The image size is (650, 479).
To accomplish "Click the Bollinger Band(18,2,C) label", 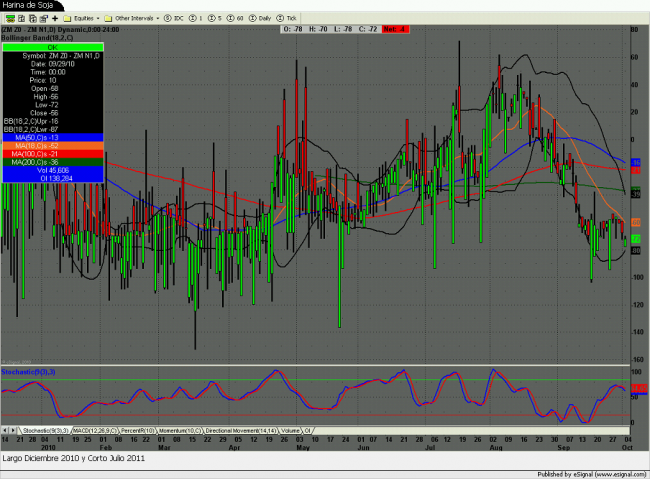I will click(x=37, y=38).
